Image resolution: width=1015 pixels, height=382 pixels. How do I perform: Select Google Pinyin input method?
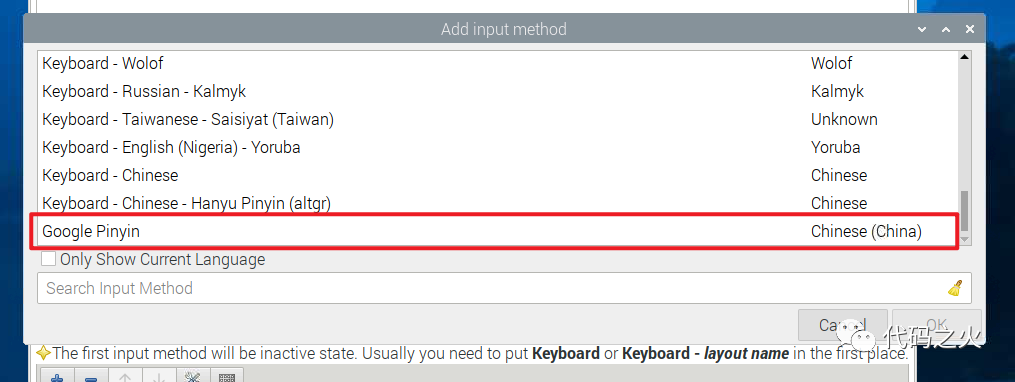point(497,231)
